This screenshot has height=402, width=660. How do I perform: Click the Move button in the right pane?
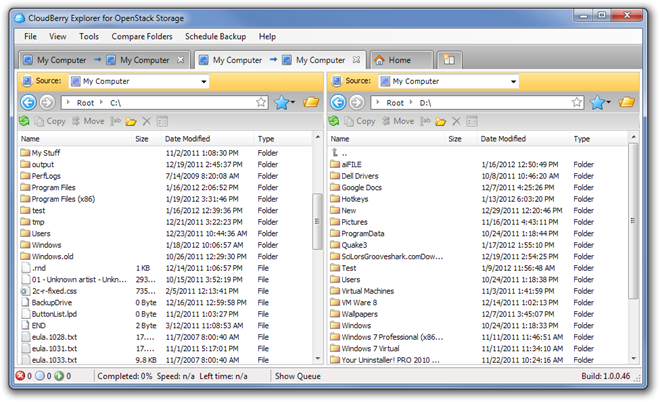398,121
